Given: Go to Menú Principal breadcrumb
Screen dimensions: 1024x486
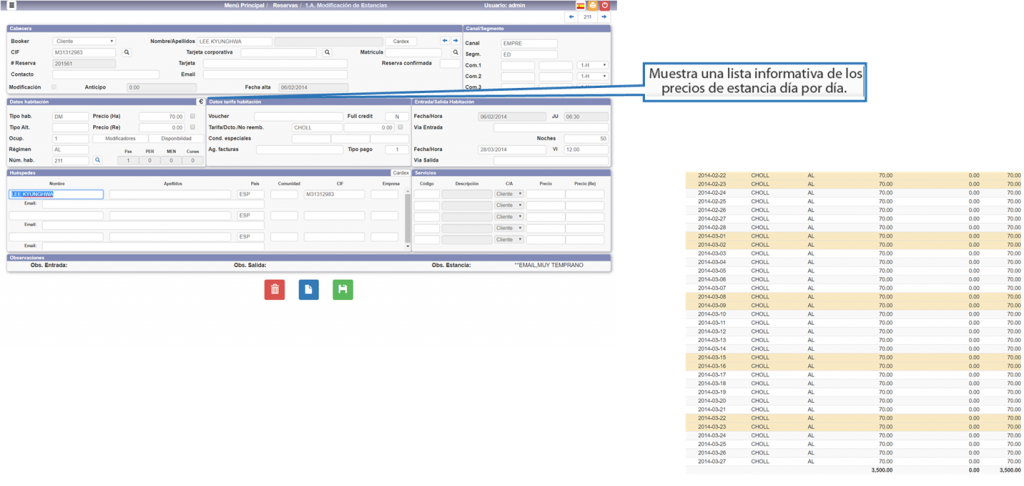Looking at the screenshot, I should coord(245,5).
